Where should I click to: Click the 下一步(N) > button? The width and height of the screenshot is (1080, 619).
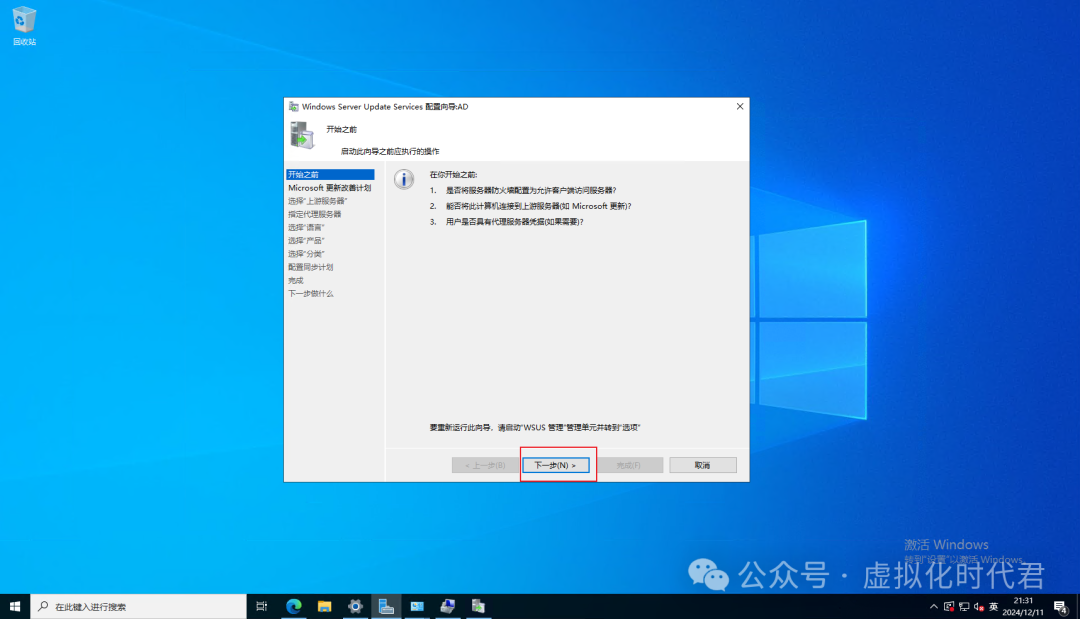(555, 465)
